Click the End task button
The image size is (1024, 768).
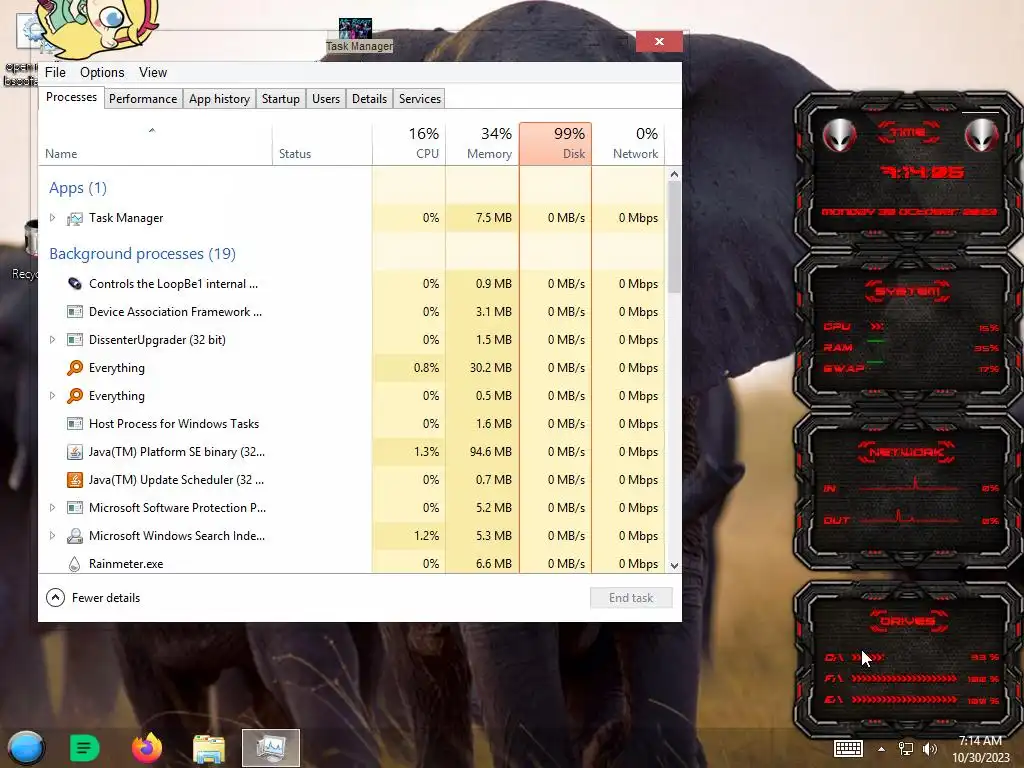point(631,598)
